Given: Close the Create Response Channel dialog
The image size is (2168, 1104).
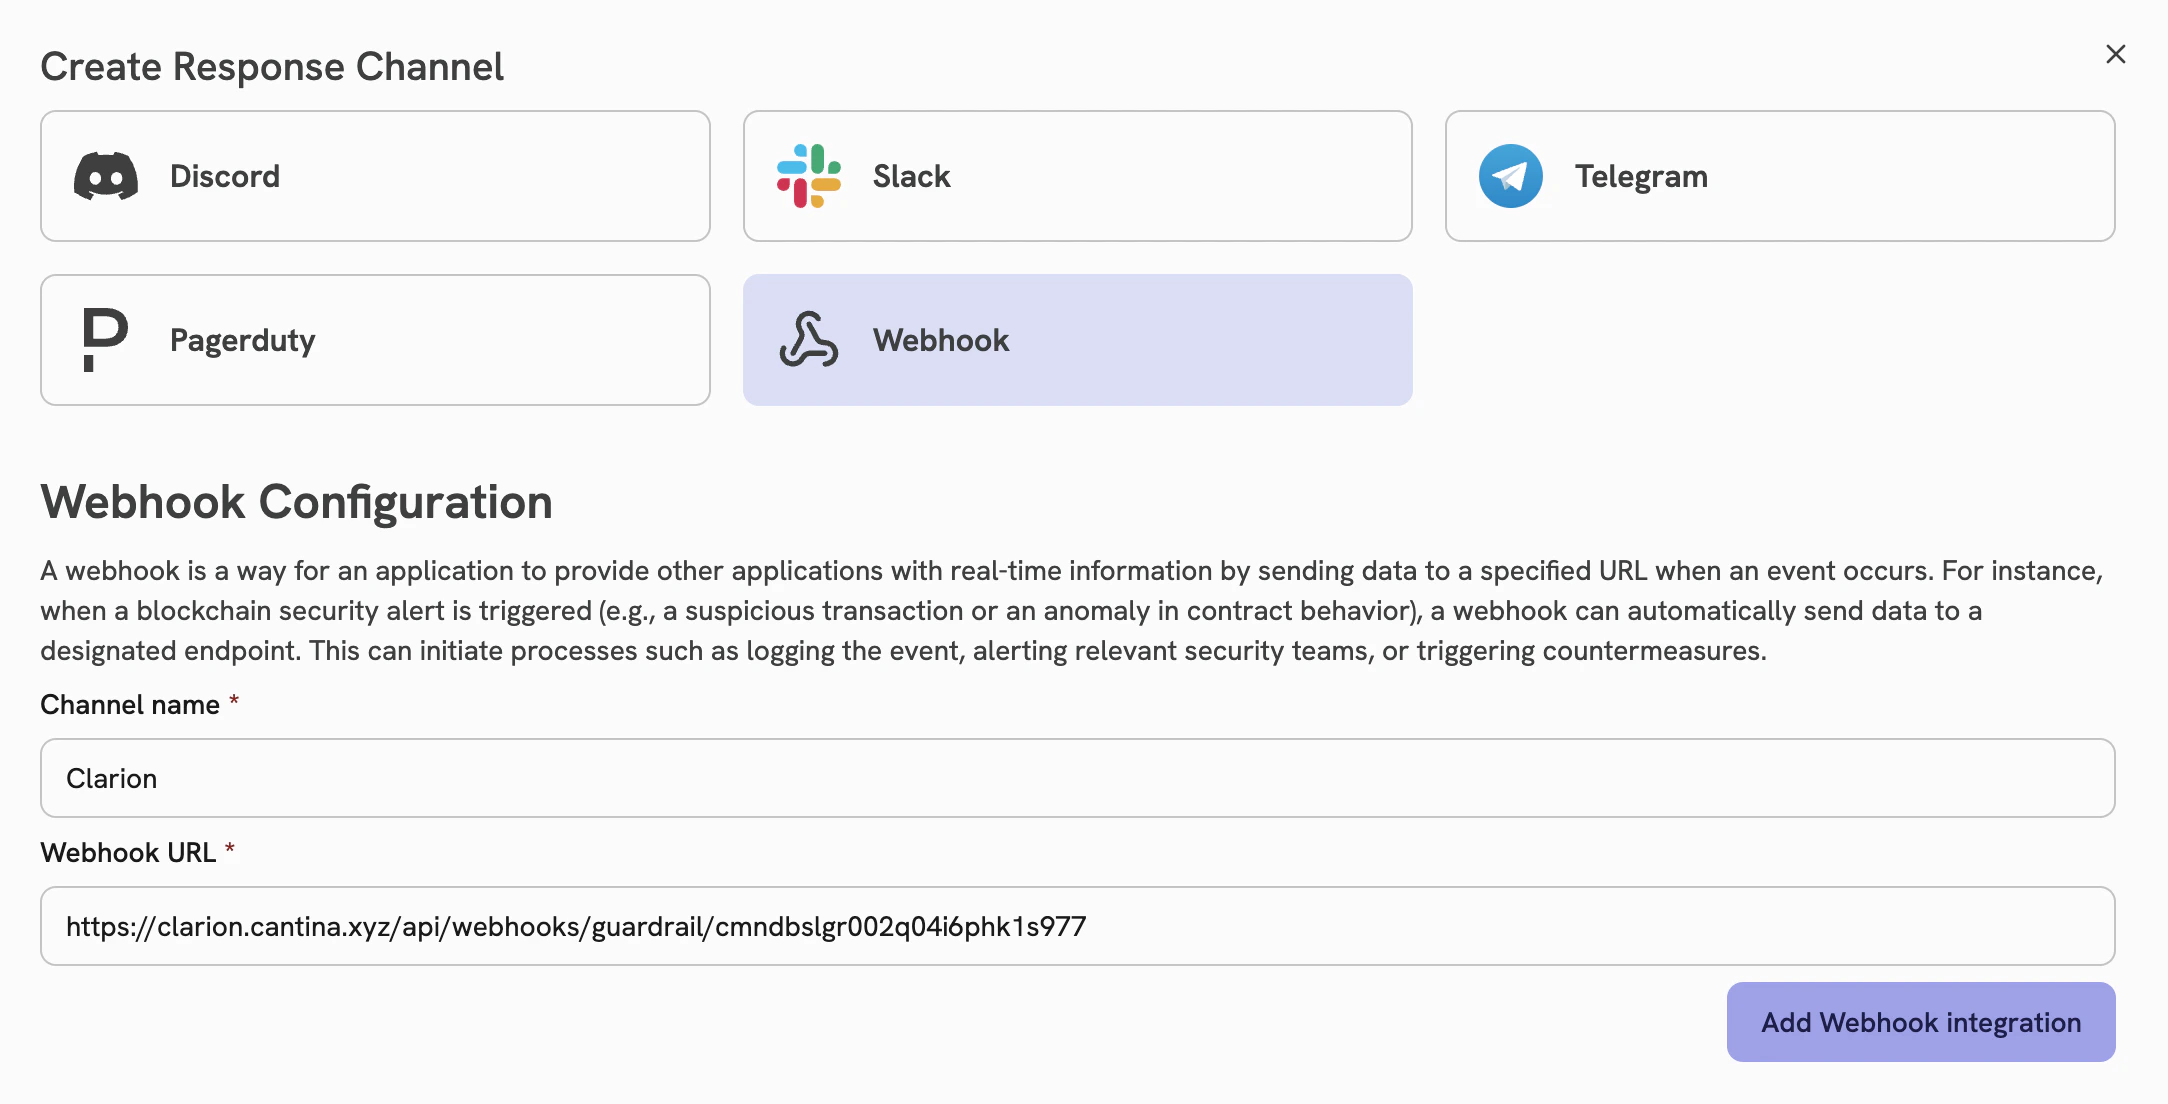Looking at the screenshot, I should pos(2115,54).
